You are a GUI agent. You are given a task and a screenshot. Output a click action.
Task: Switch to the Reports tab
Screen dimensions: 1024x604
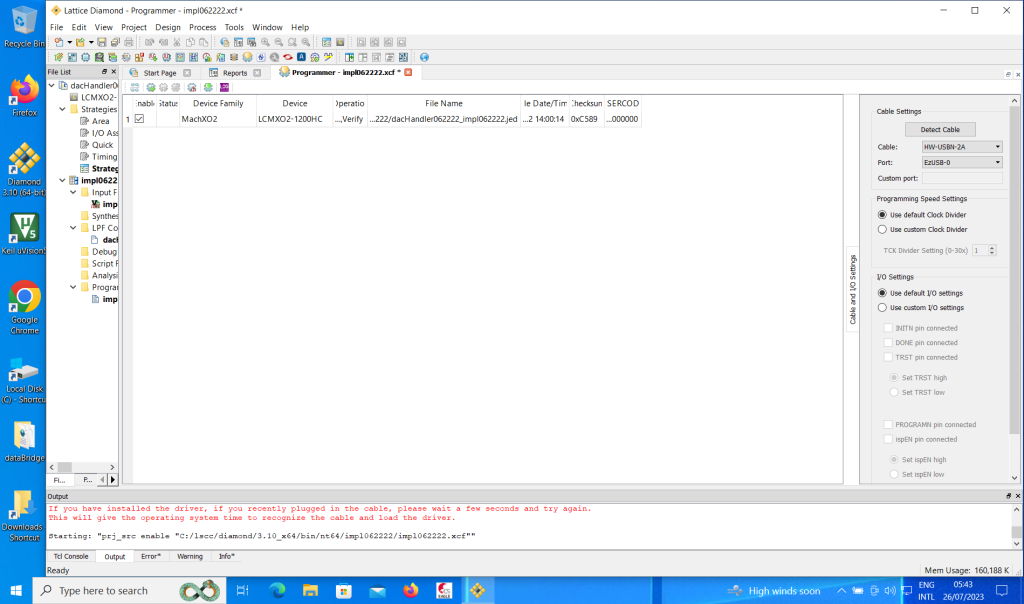(x=234, y=72)
